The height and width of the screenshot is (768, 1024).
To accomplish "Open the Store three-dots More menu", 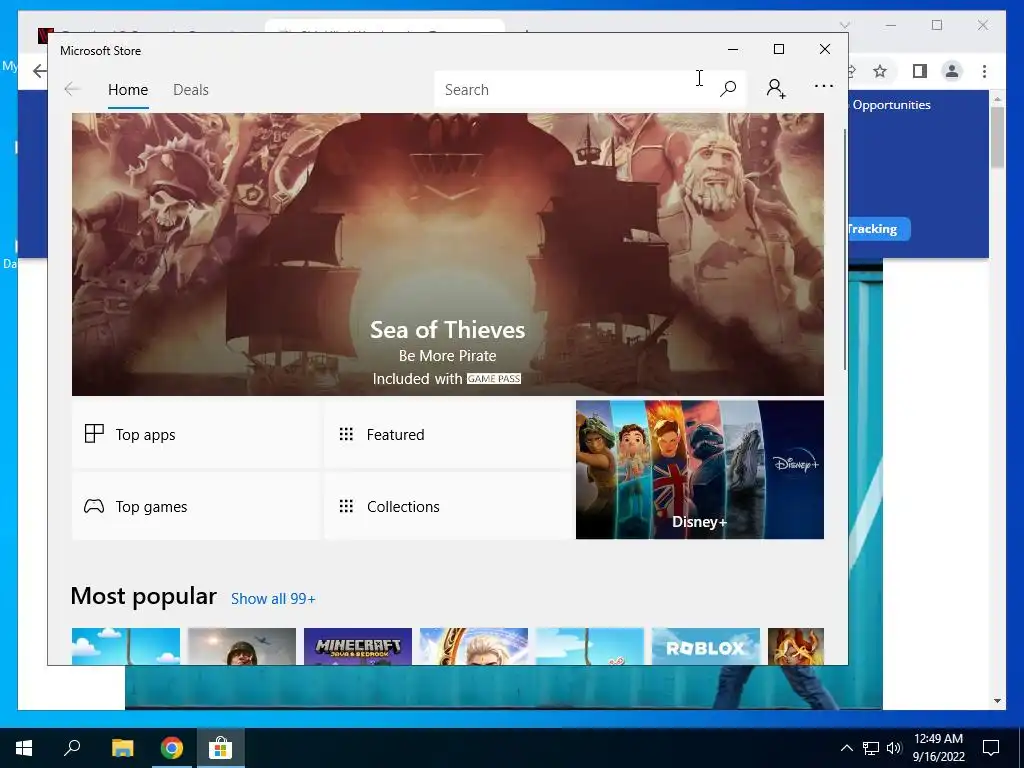I will tap(824, 86).
